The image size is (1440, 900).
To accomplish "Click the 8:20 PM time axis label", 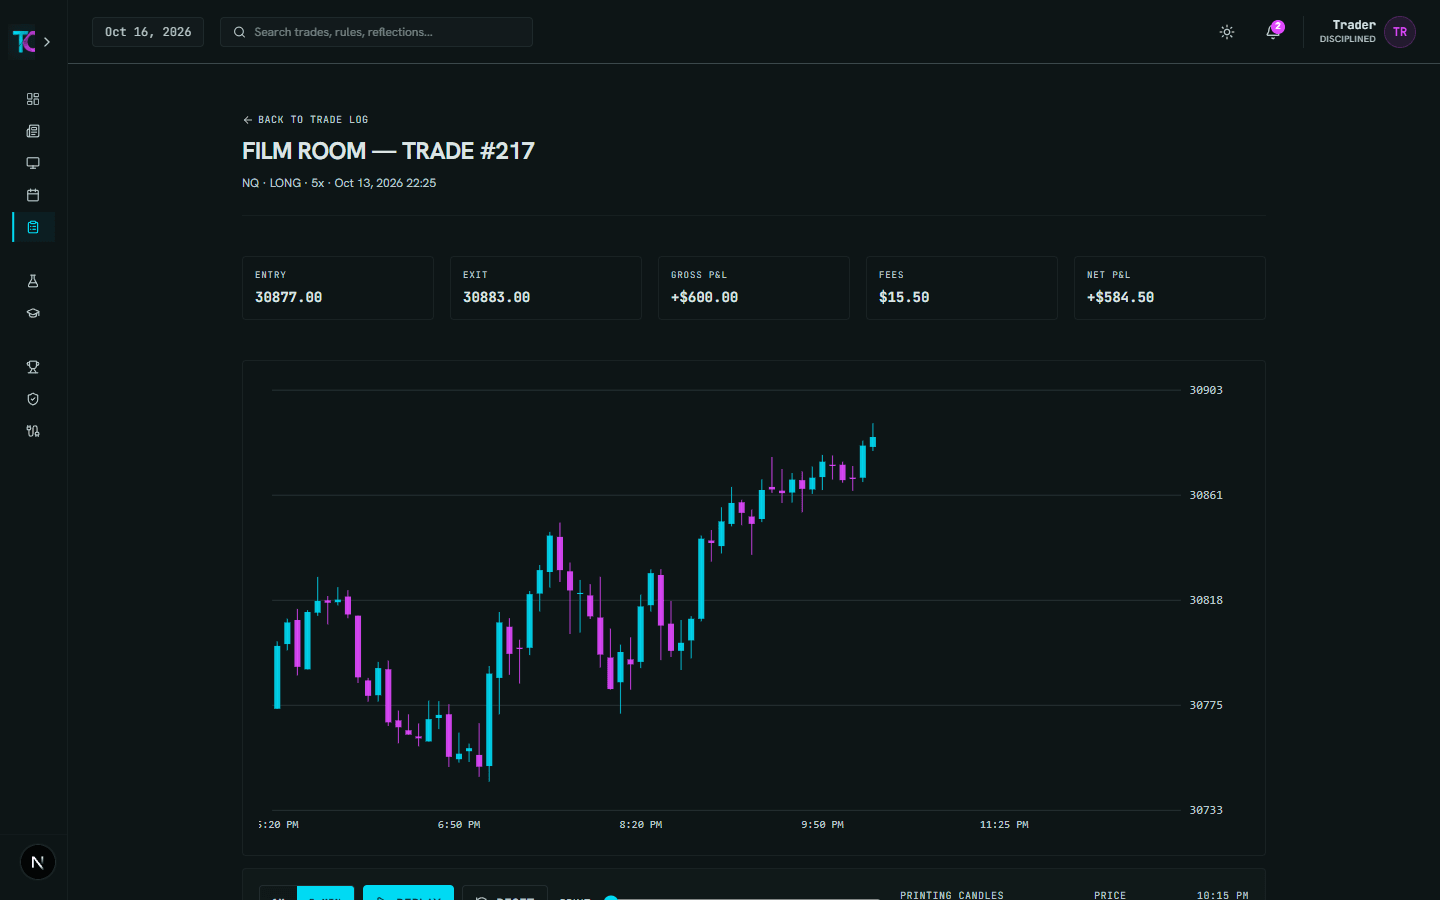I will pyautogui.click(x=641, y=825).
